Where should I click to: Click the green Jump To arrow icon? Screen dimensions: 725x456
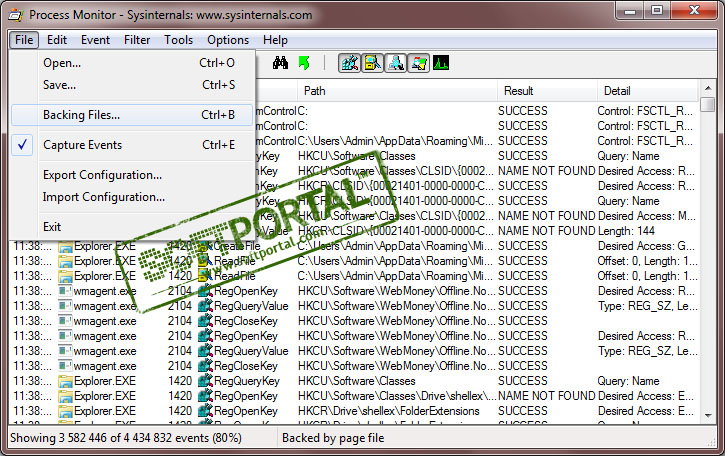pos(304,63)
